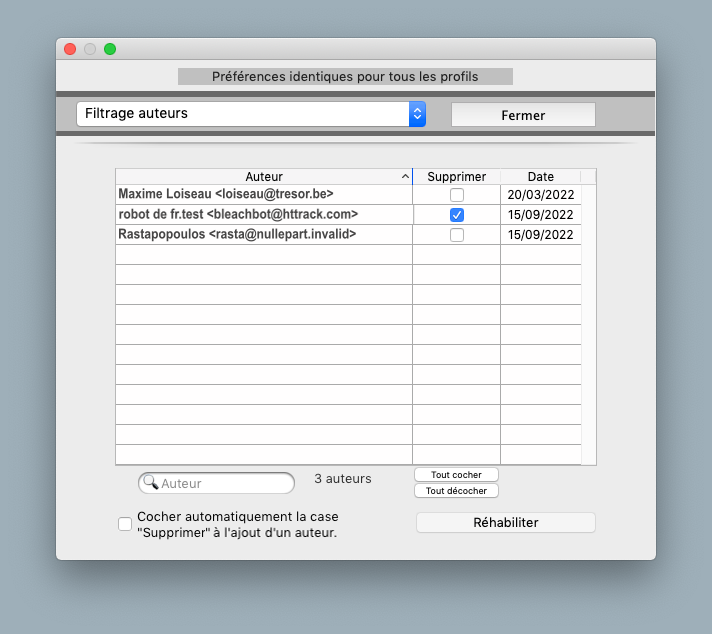Click the date 20/03/2022 cell
Screen dimensions: 712x634
[540, 195]
